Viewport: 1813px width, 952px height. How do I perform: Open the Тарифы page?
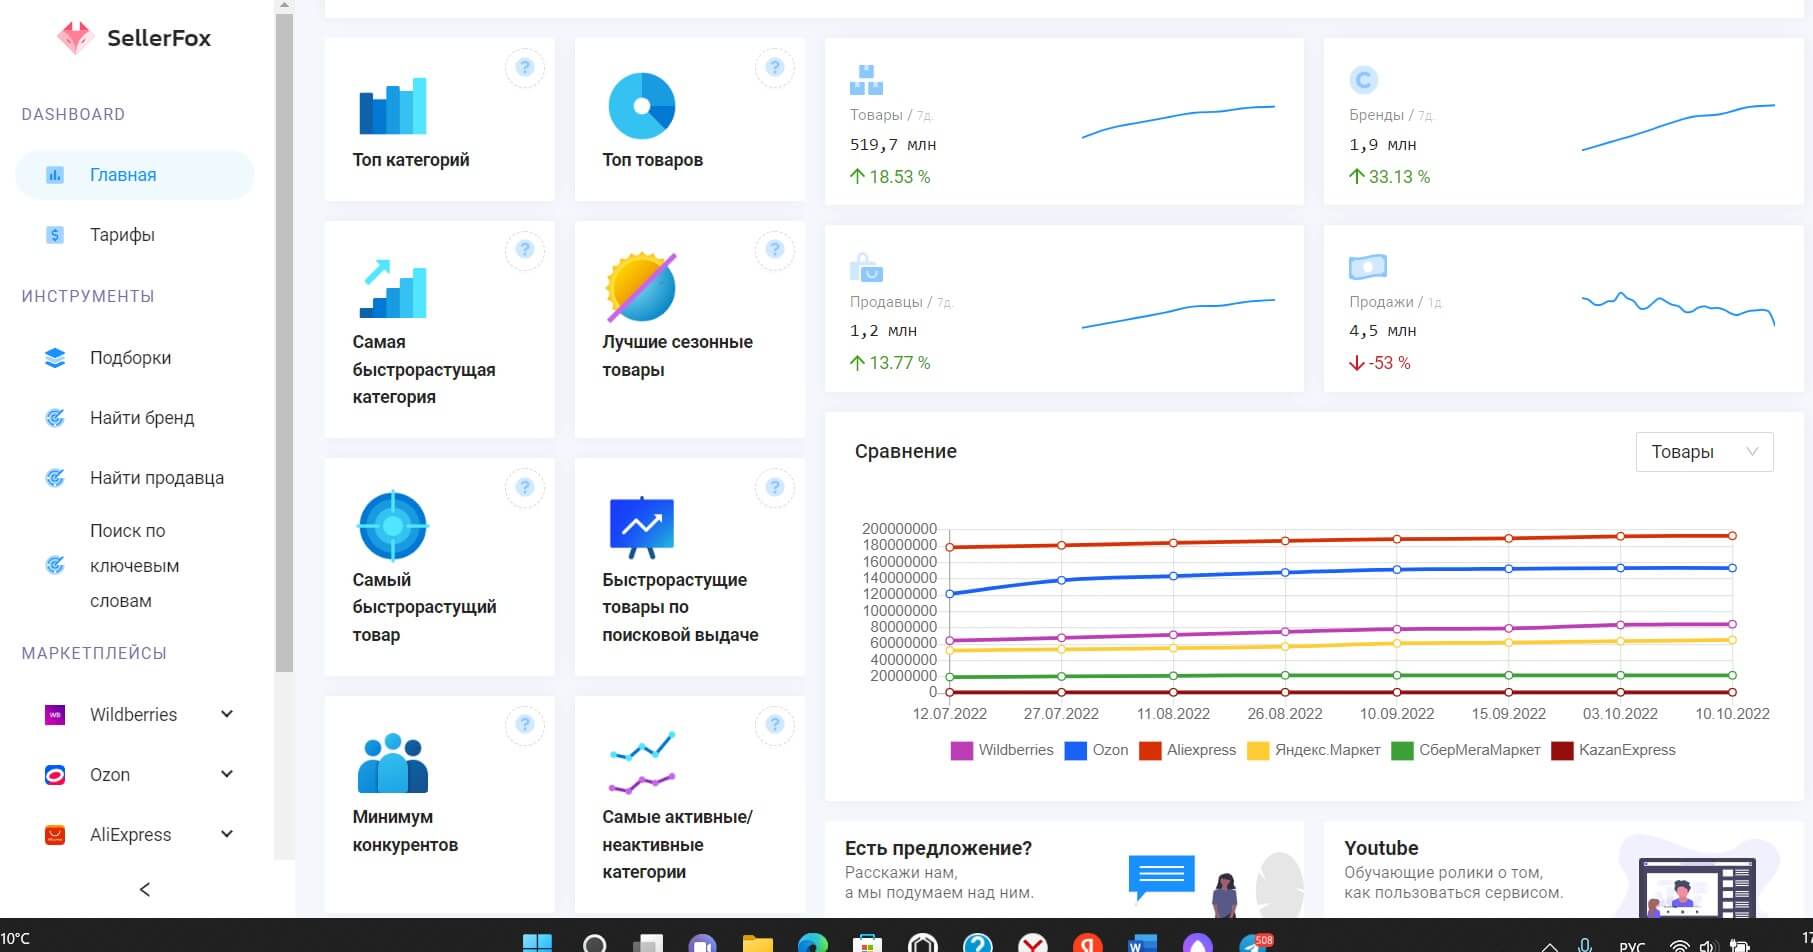(x=122, y=235)
